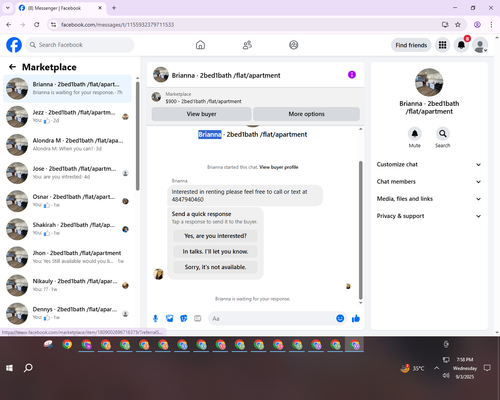Expand the Chat members section
The image size is (500, 400).
point(429,182)
